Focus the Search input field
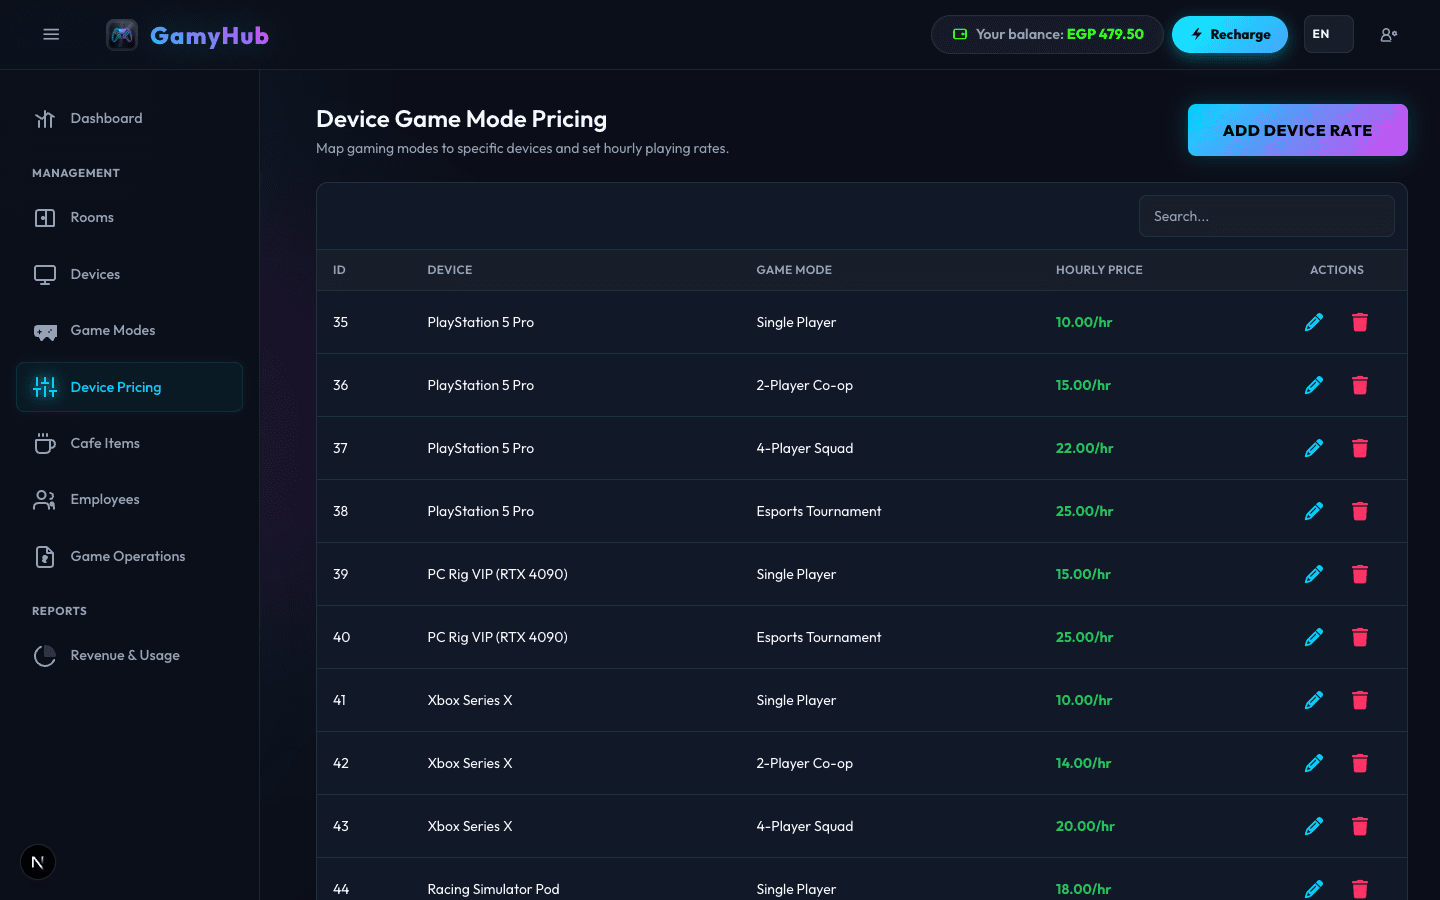This screenshot has height=900, width=1440. click(x=1266, y=216)
